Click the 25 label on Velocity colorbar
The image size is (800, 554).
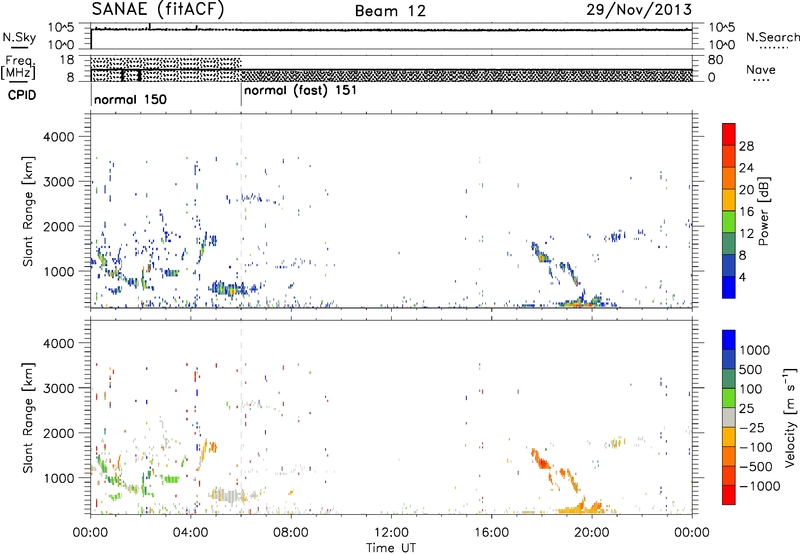tap(746, 408)
